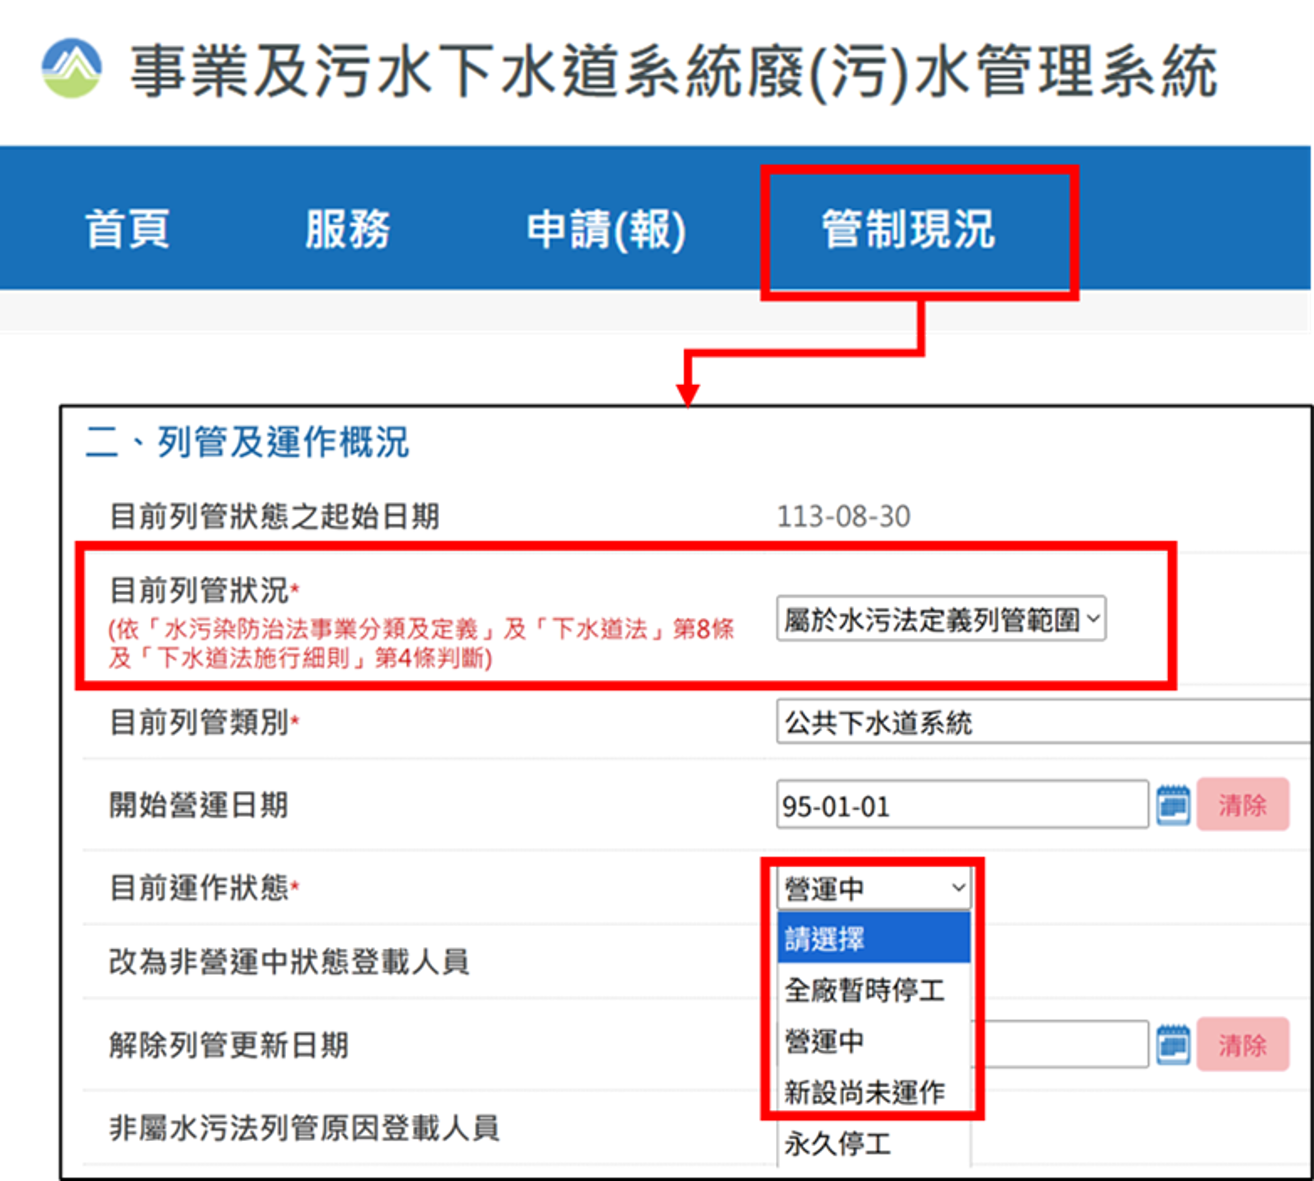Click the green mountain logo icon

click(x=71, y=68)
